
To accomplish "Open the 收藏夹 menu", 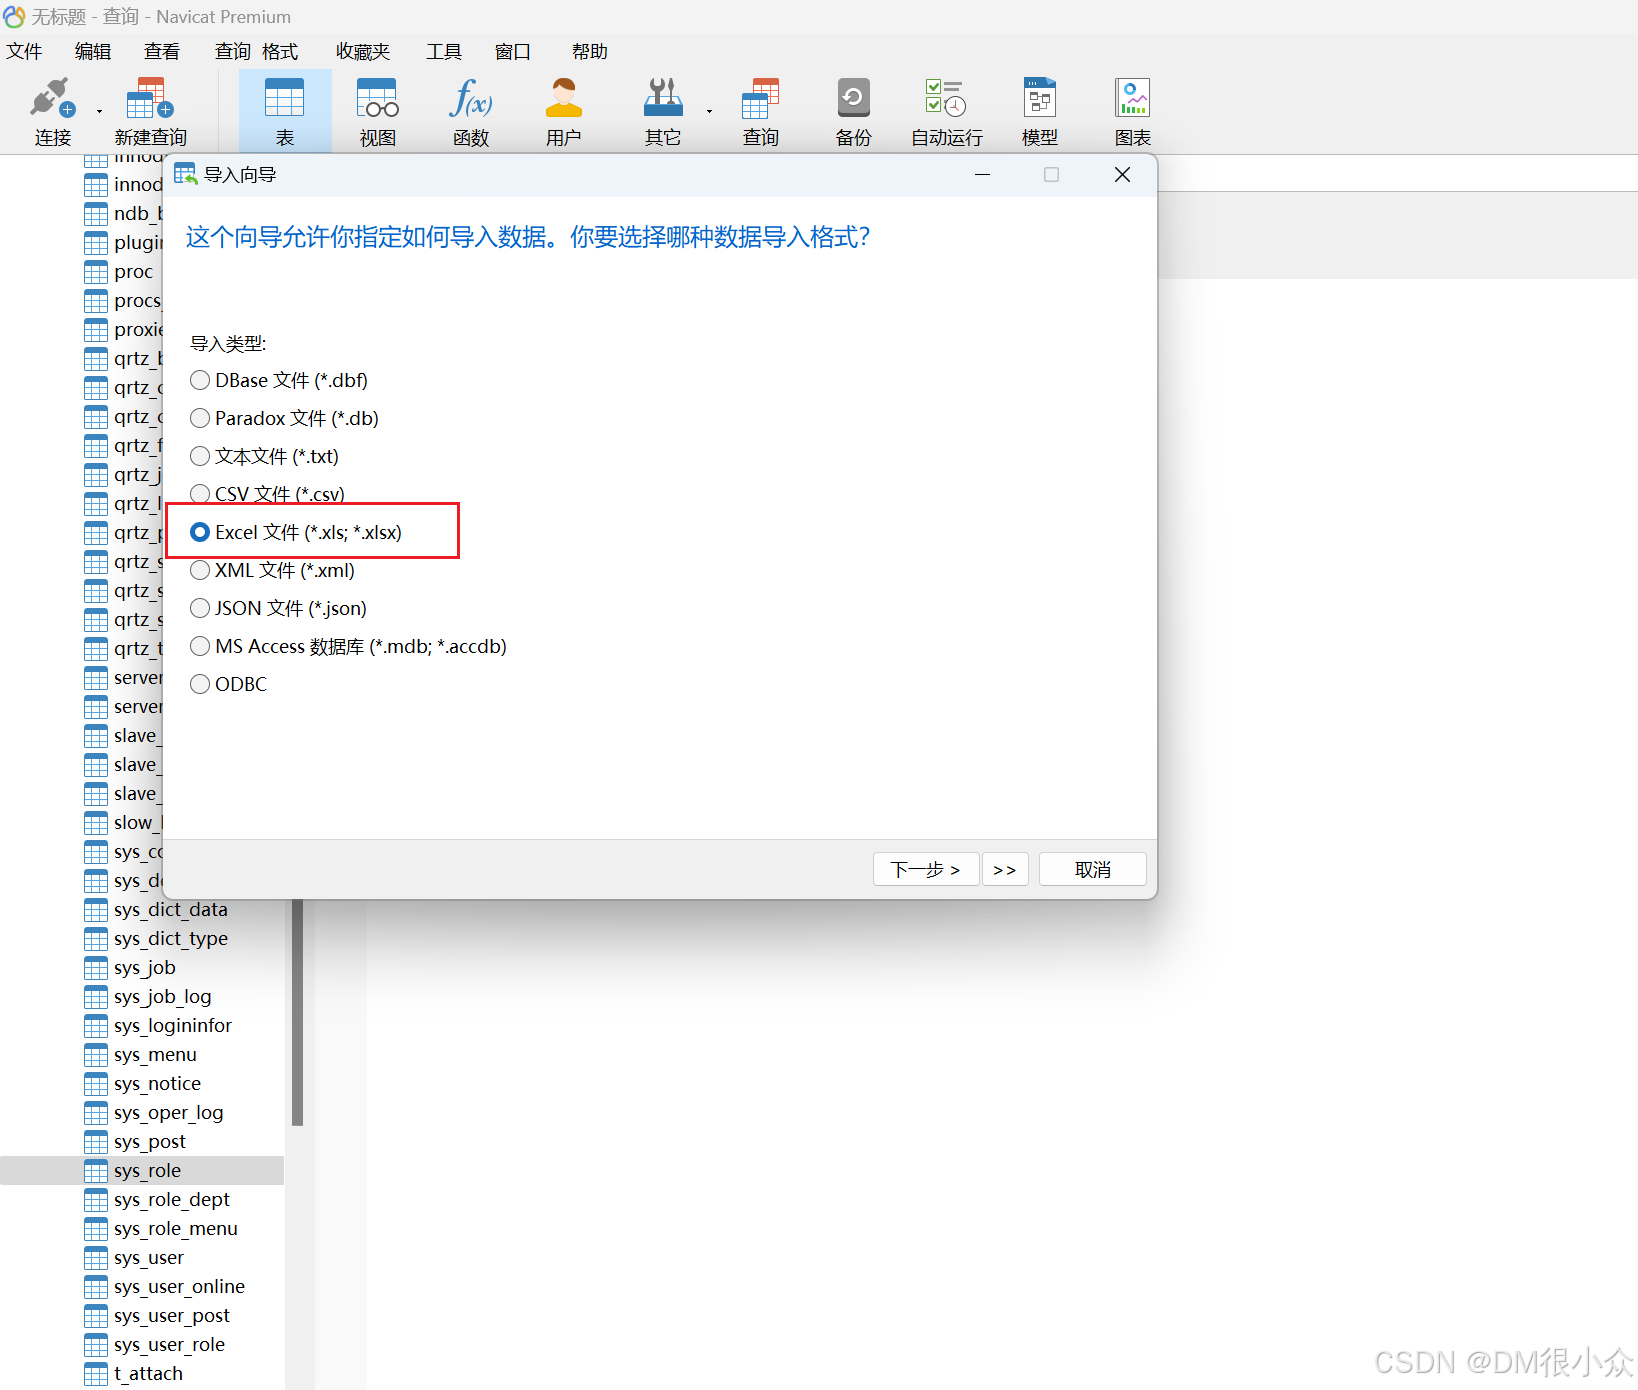I will coord(363,51).
